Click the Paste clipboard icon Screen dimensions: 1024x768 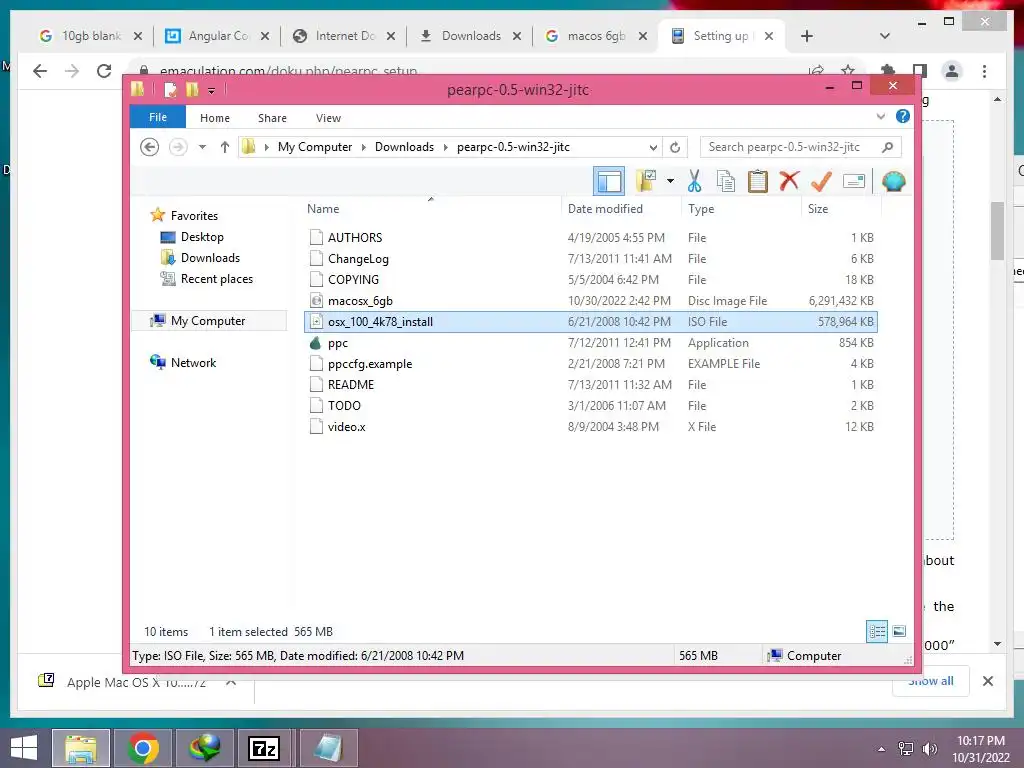pyautogui.click(x=758, y=181)
